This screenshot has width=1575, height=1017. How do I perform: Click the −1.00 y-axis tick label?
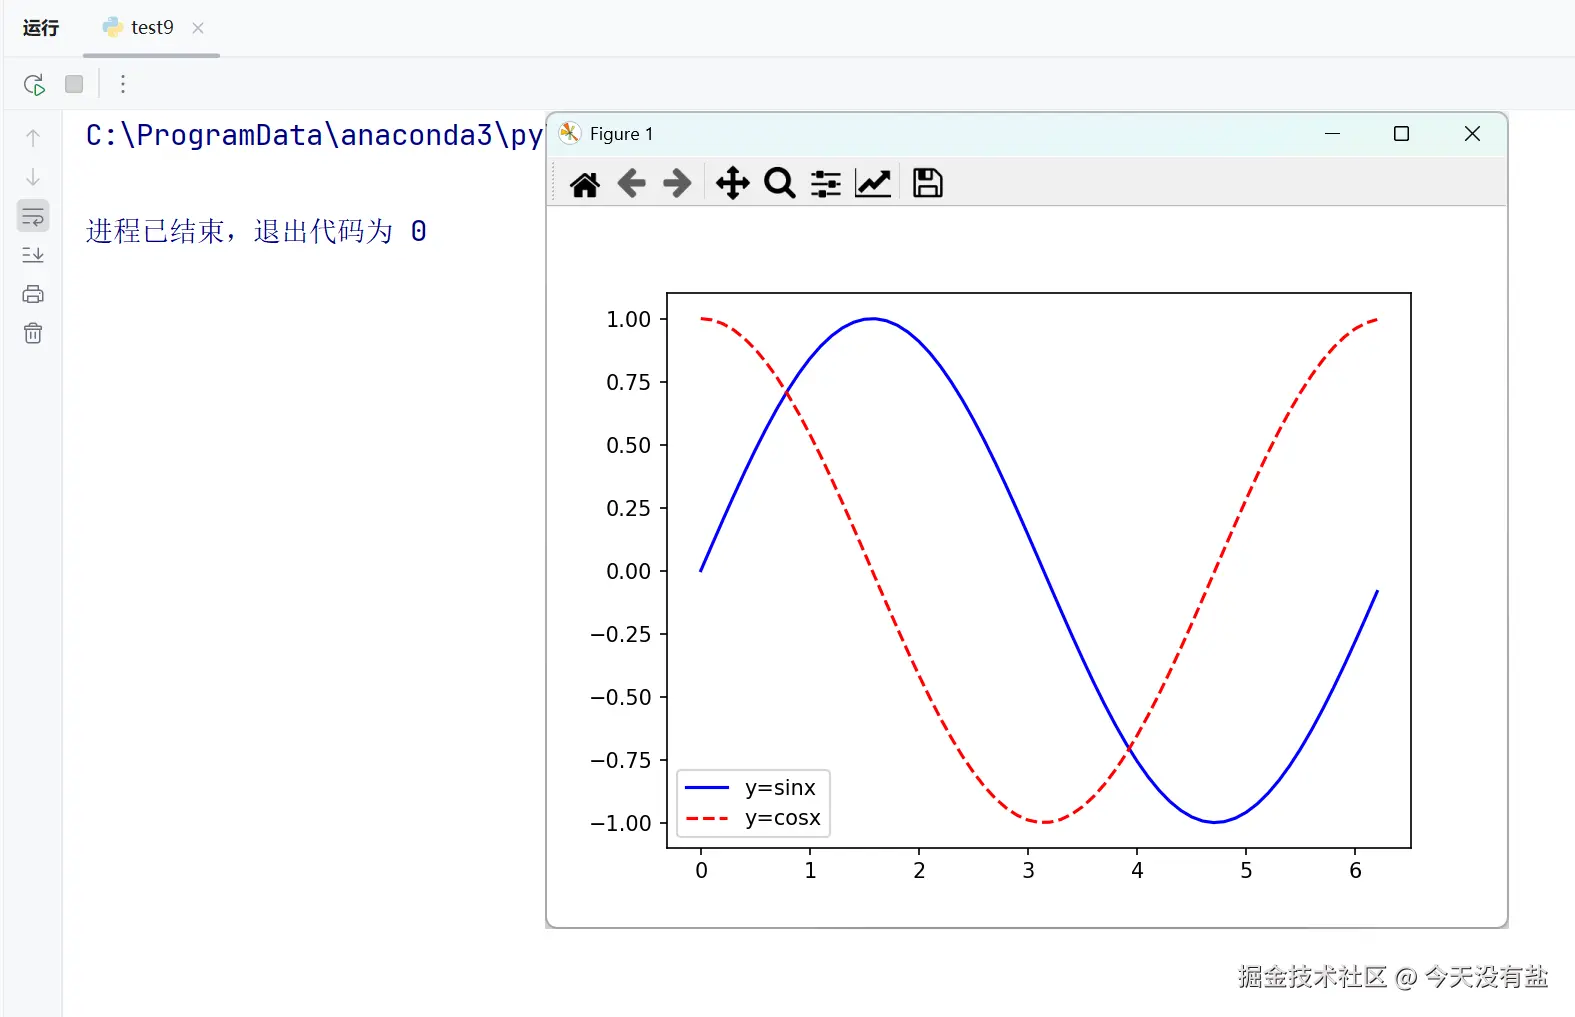click(x=621, y=824)
